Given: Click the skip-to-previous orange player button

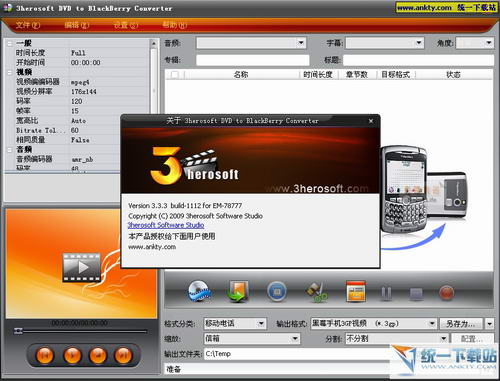Looking at the screenshot, I should pyautogui.click(x=45, y=355).
